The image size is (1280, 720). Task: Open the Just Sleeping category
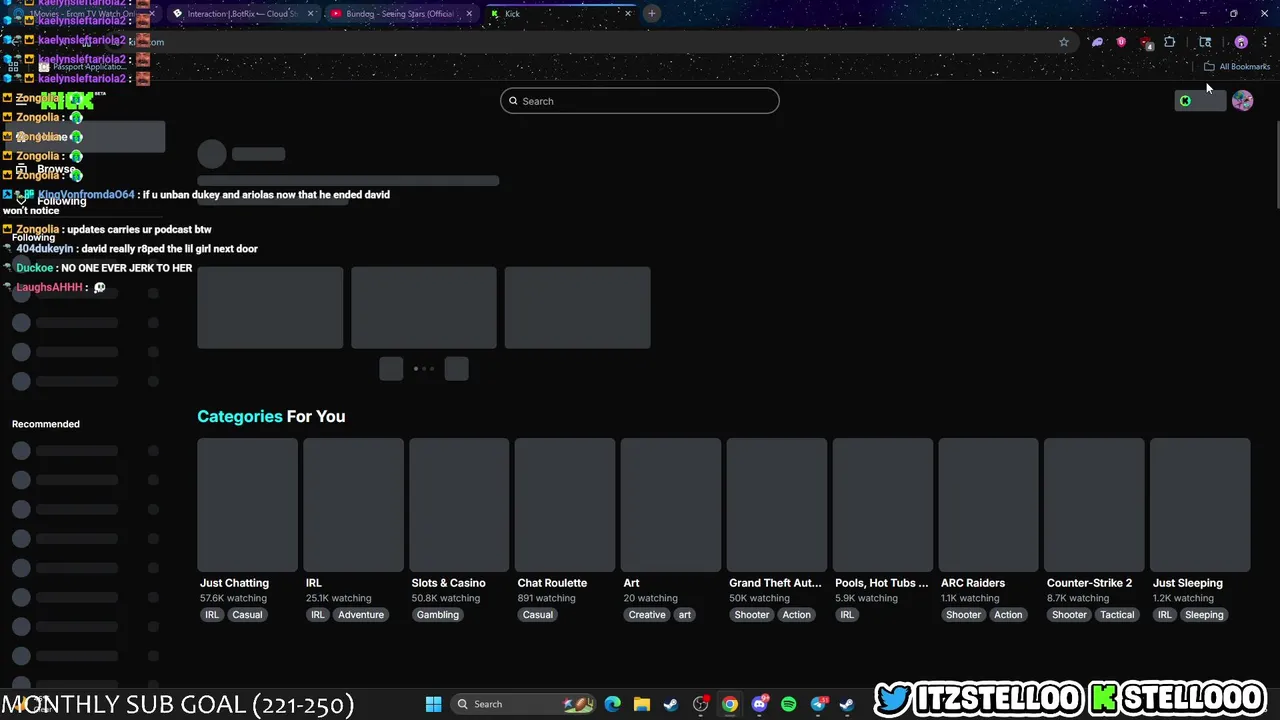[x=1200, y=530]
